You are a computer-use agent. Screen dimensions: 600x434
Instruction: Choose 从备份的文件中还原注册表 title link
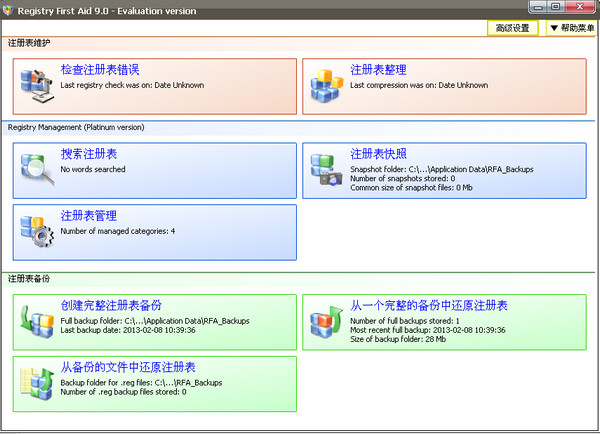[127, 367]
